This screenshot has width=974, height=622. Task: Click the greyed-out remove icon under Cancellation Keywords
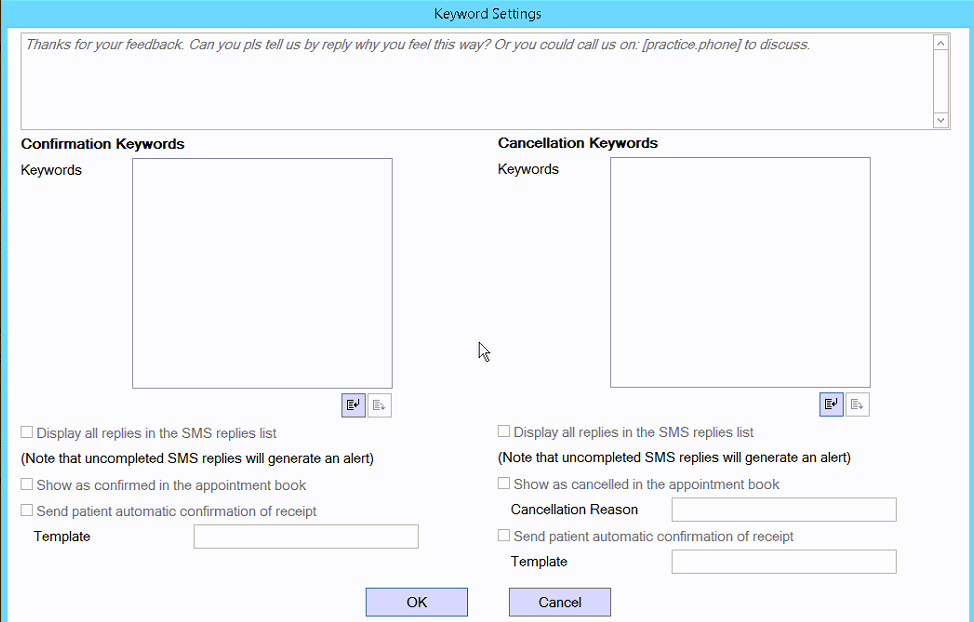[857, 405]
